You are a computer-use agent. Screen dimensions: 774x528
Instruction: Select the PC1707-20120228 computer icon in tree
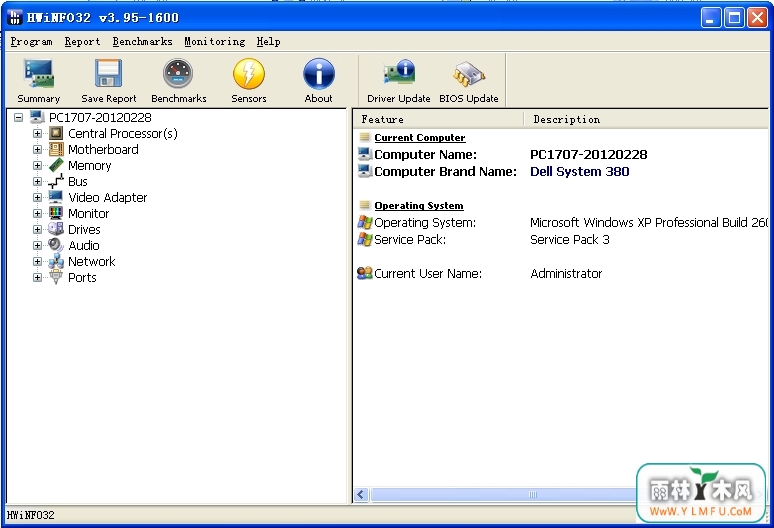click(x=37, y=117)
